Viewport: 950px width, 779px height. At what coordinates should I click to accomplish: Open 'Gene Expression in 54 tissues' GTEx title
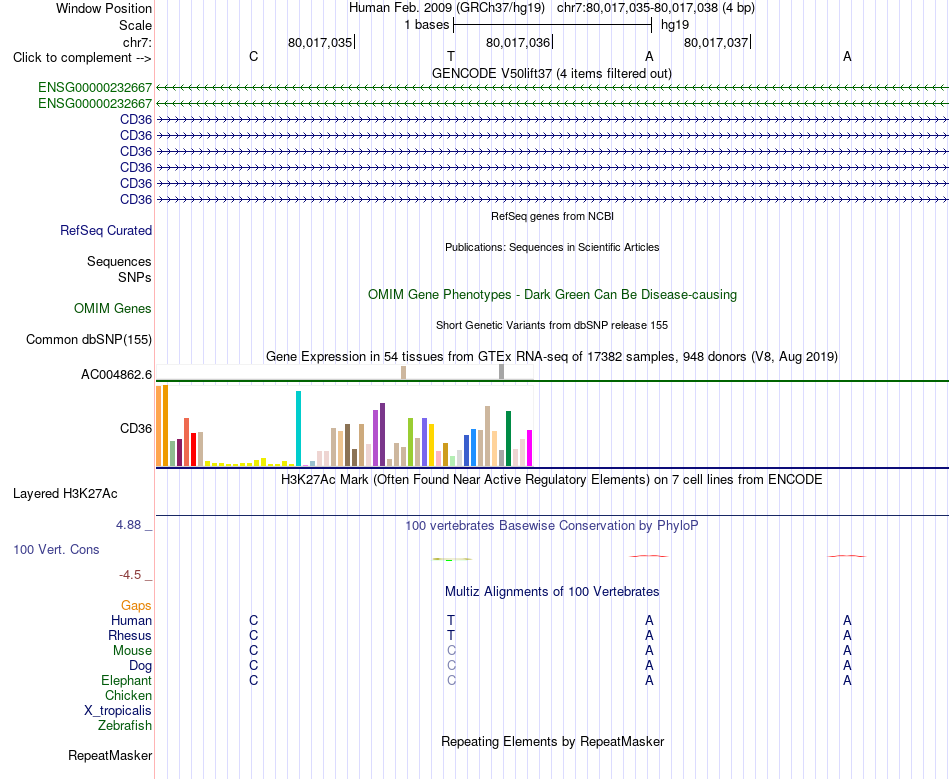pos(552,356)
